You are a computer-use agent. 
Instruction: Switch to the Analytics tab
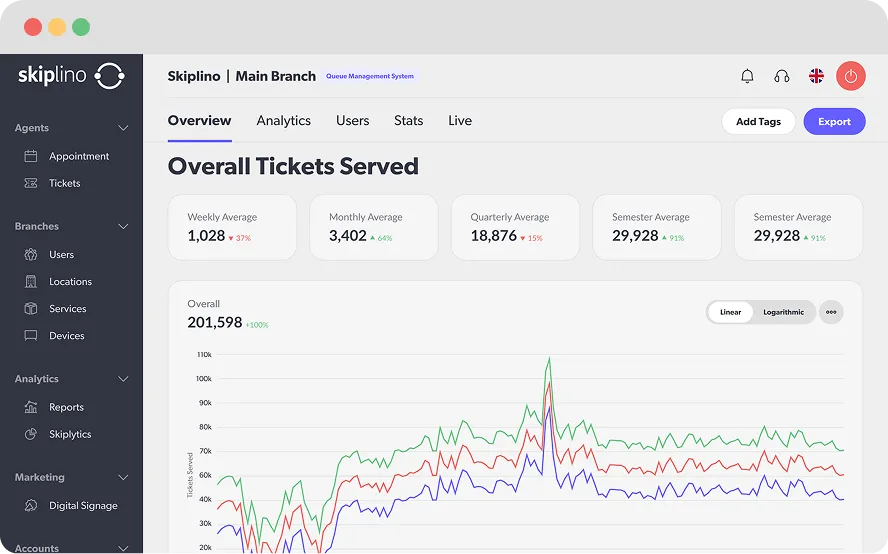[x=284, y=121]
